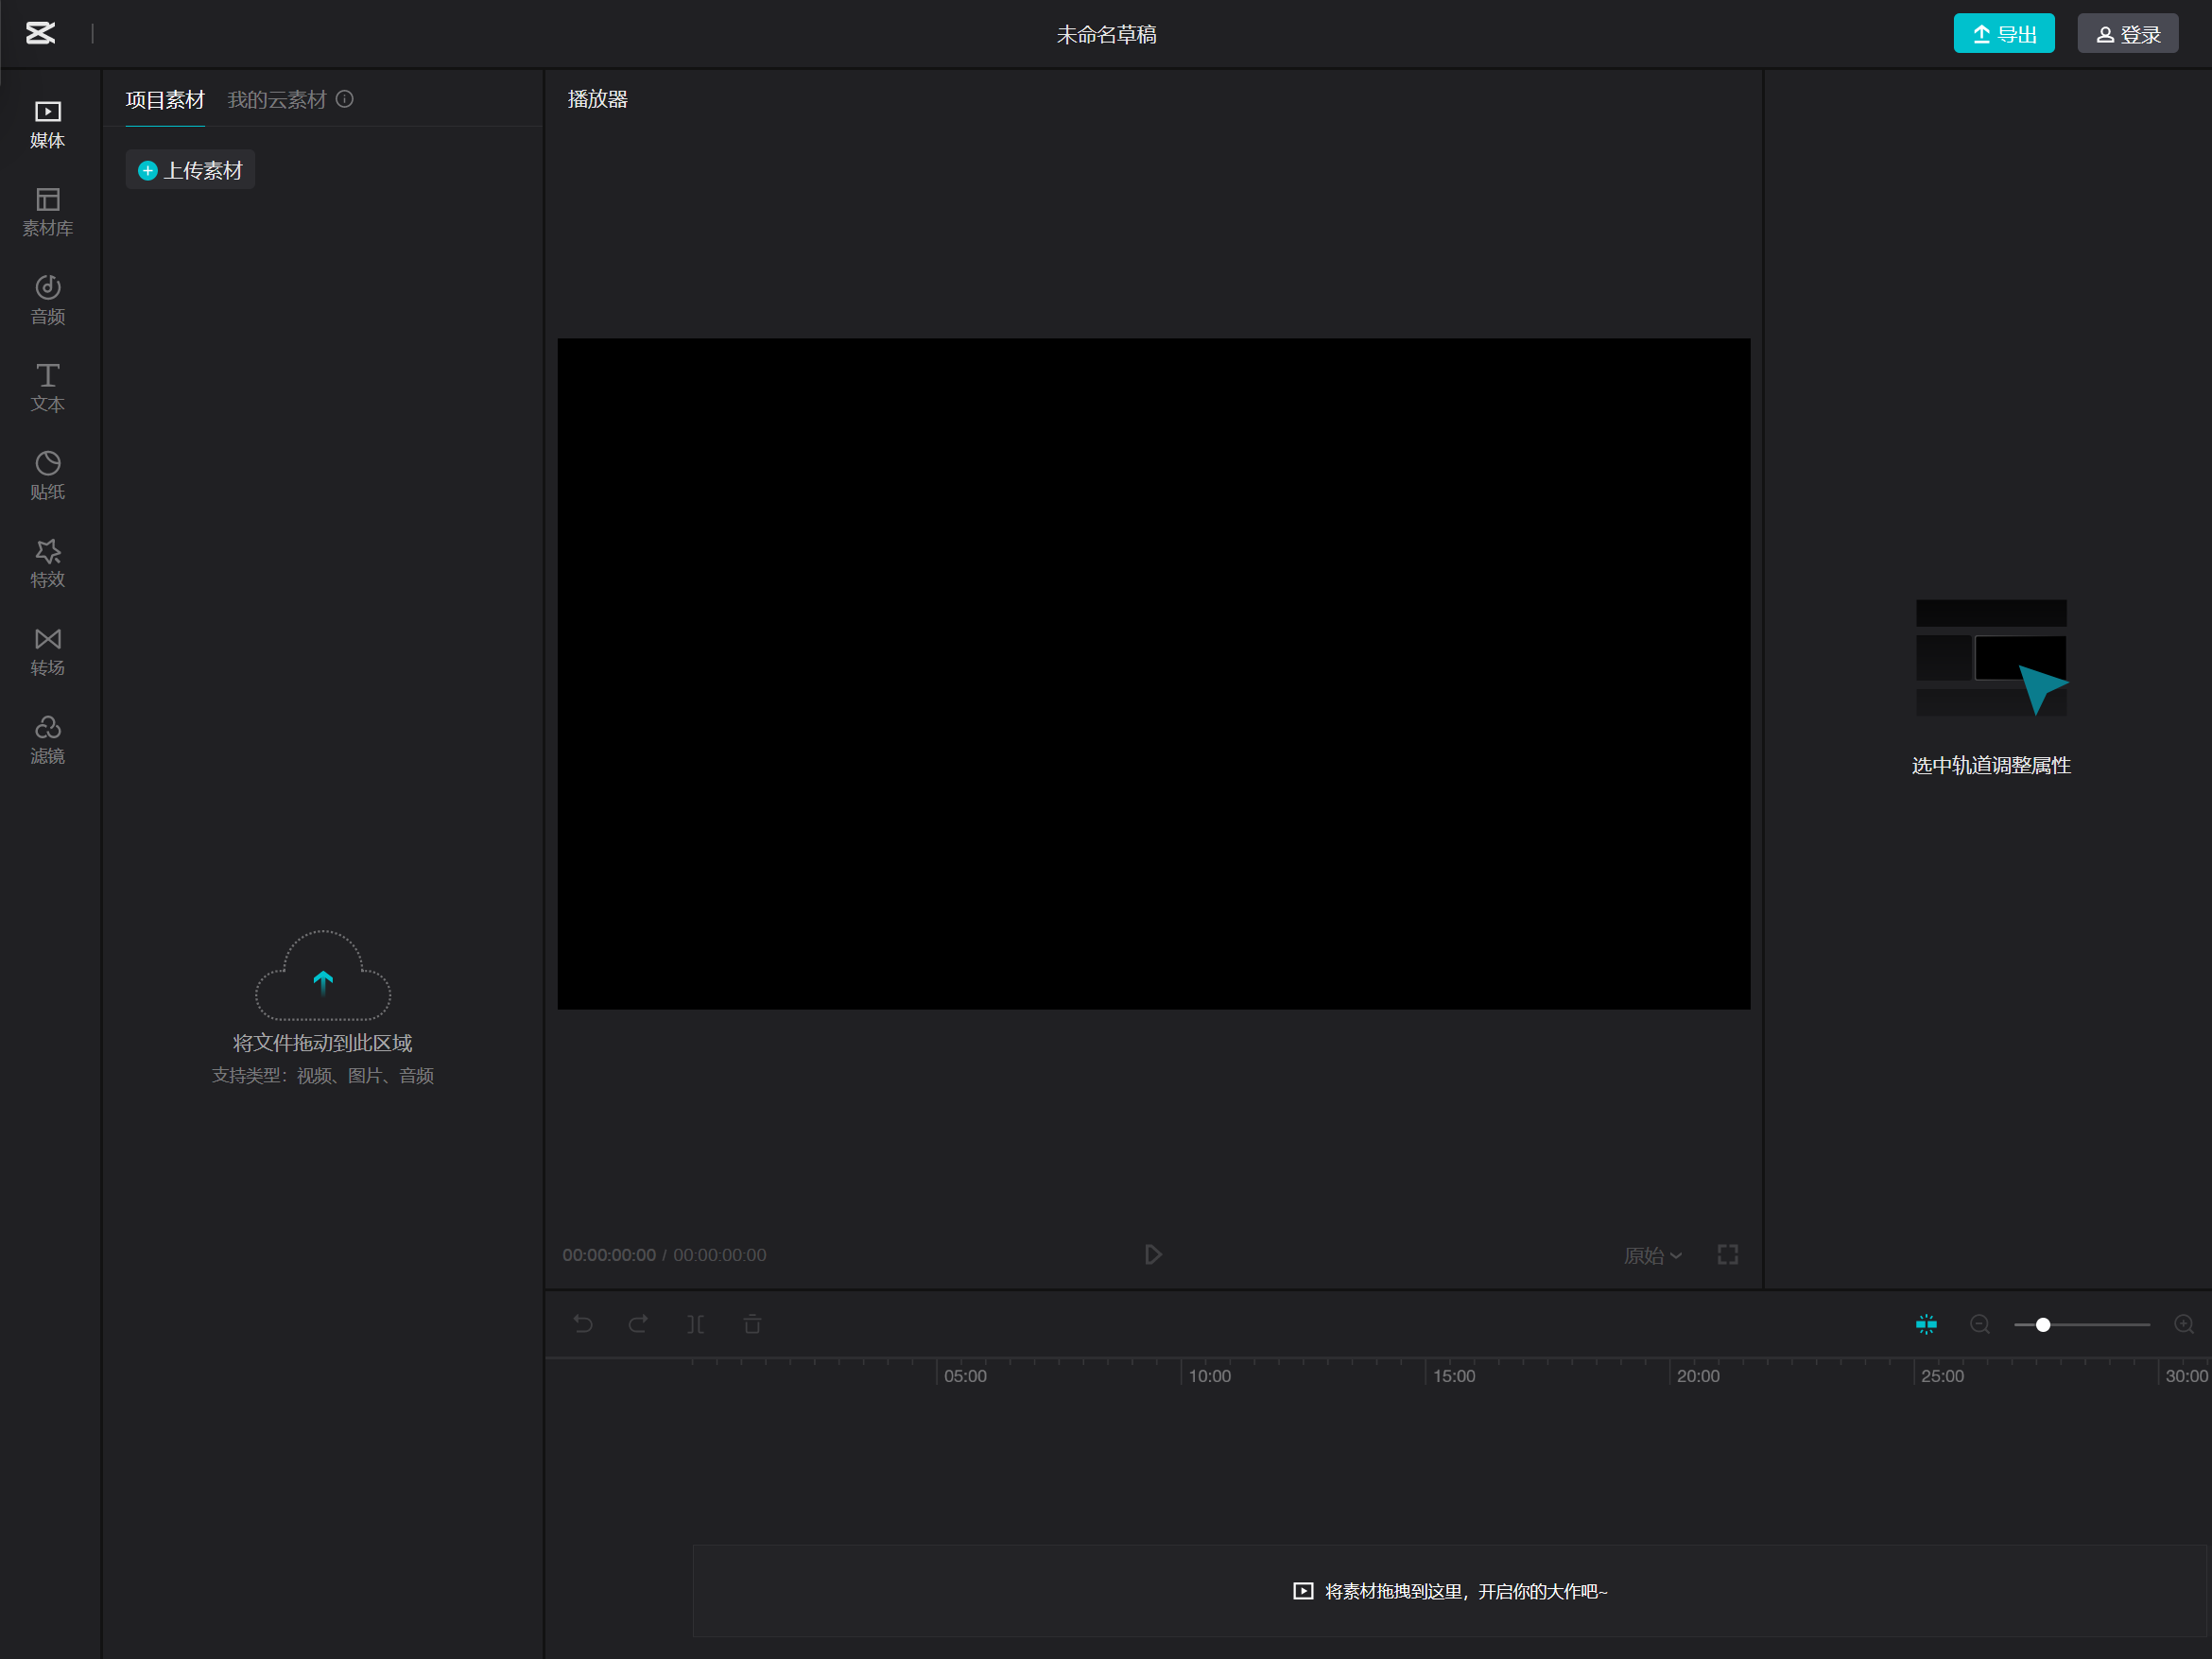Open the 文本 text panel
2212x1659 pixels.
coord(48,388)
